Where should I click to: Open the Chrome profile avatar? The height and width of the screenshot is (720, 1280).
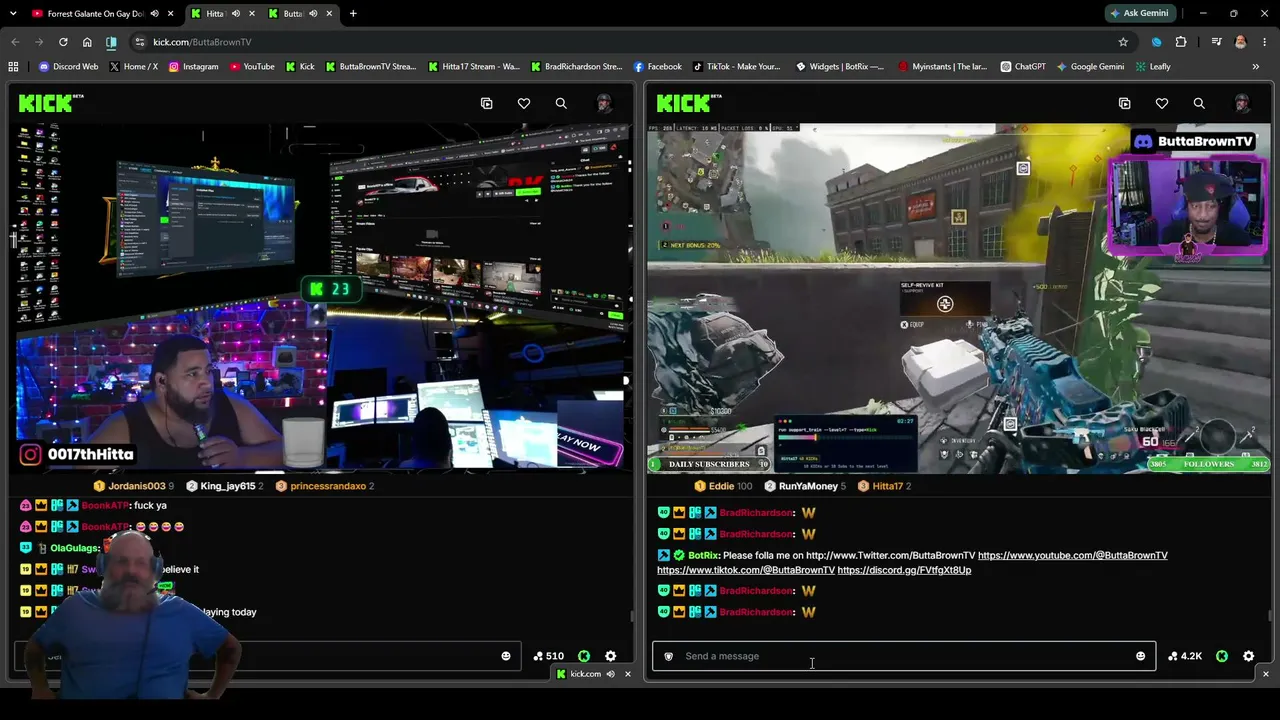[1240, 42]
